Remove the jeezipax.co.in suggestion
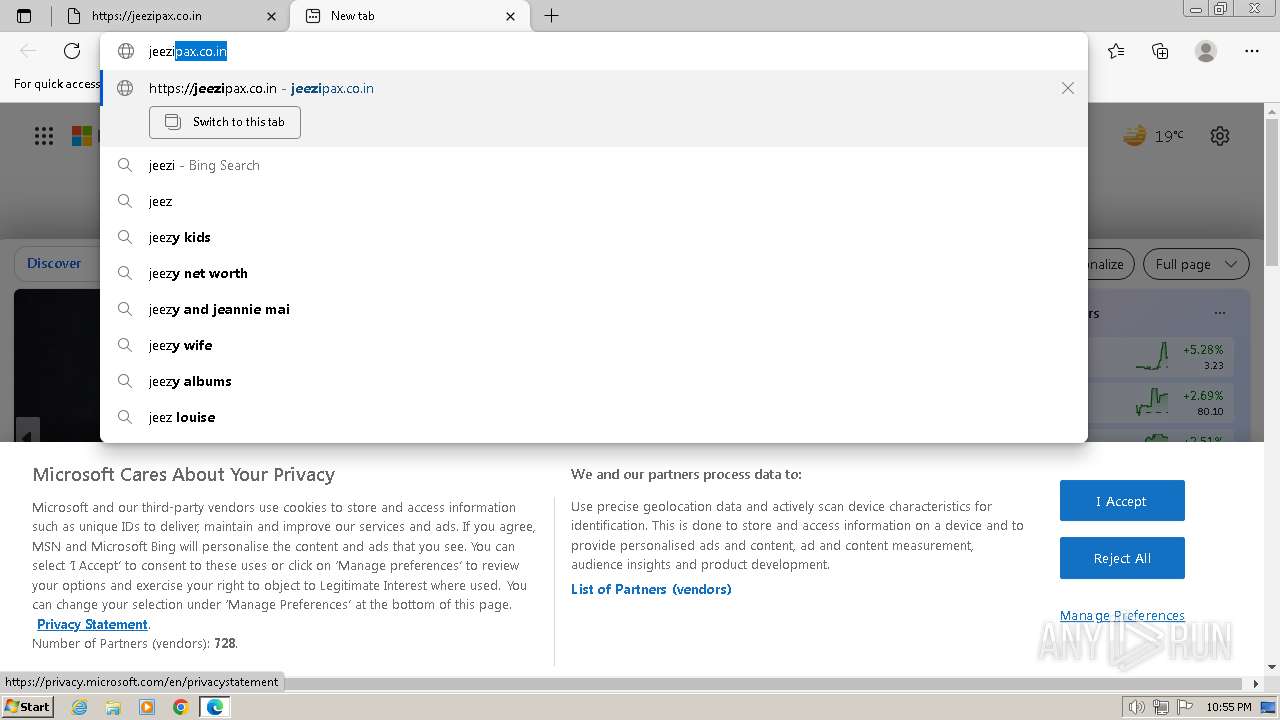Screen dimensions: 1280x720 pyautogui.click(x=1068, y=88)
